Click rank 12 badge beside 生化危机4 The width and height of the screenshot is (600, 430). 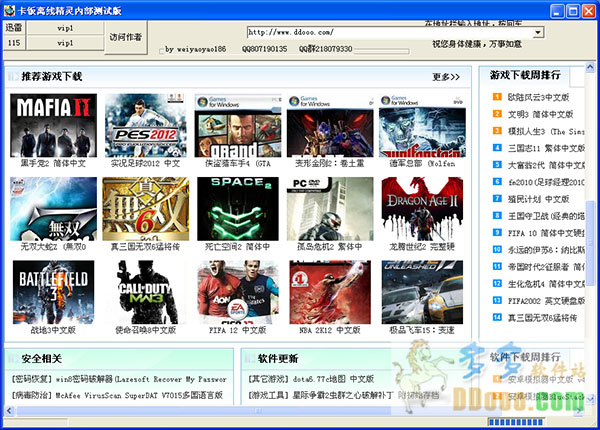pos(497,283)
